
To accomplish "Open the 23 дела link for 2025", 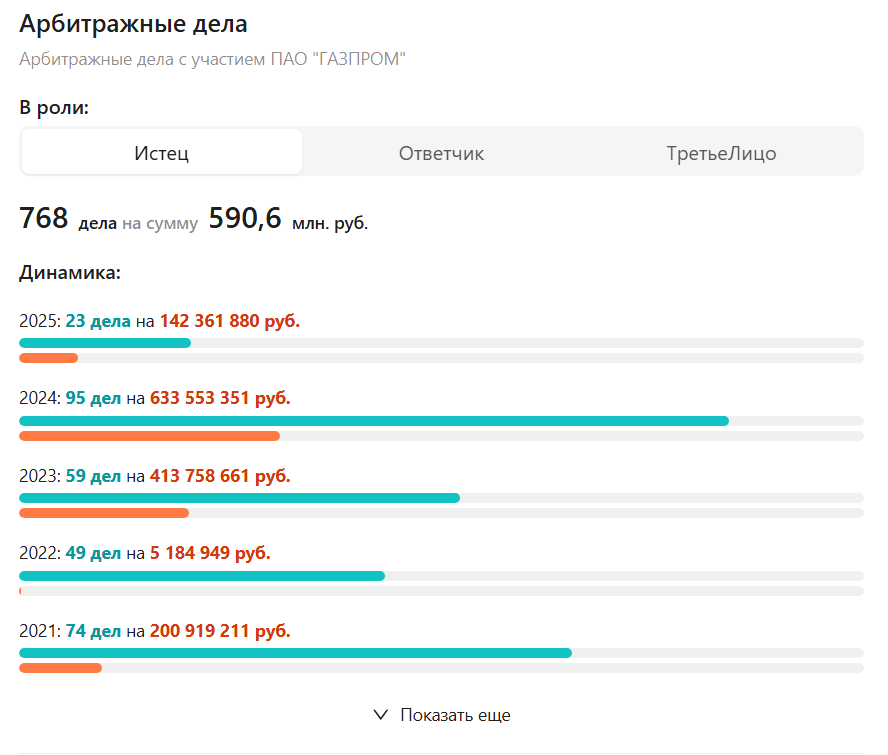I will pyautogui.click(x=98, y=321).
